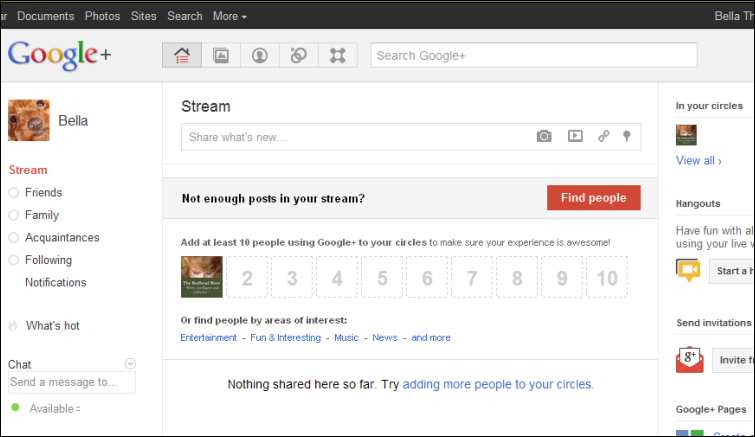Select the Friends circle radio button
Image resolution: width=755 pixels, height=437 pixels.
pyautogui.click(x=13, y=193)
